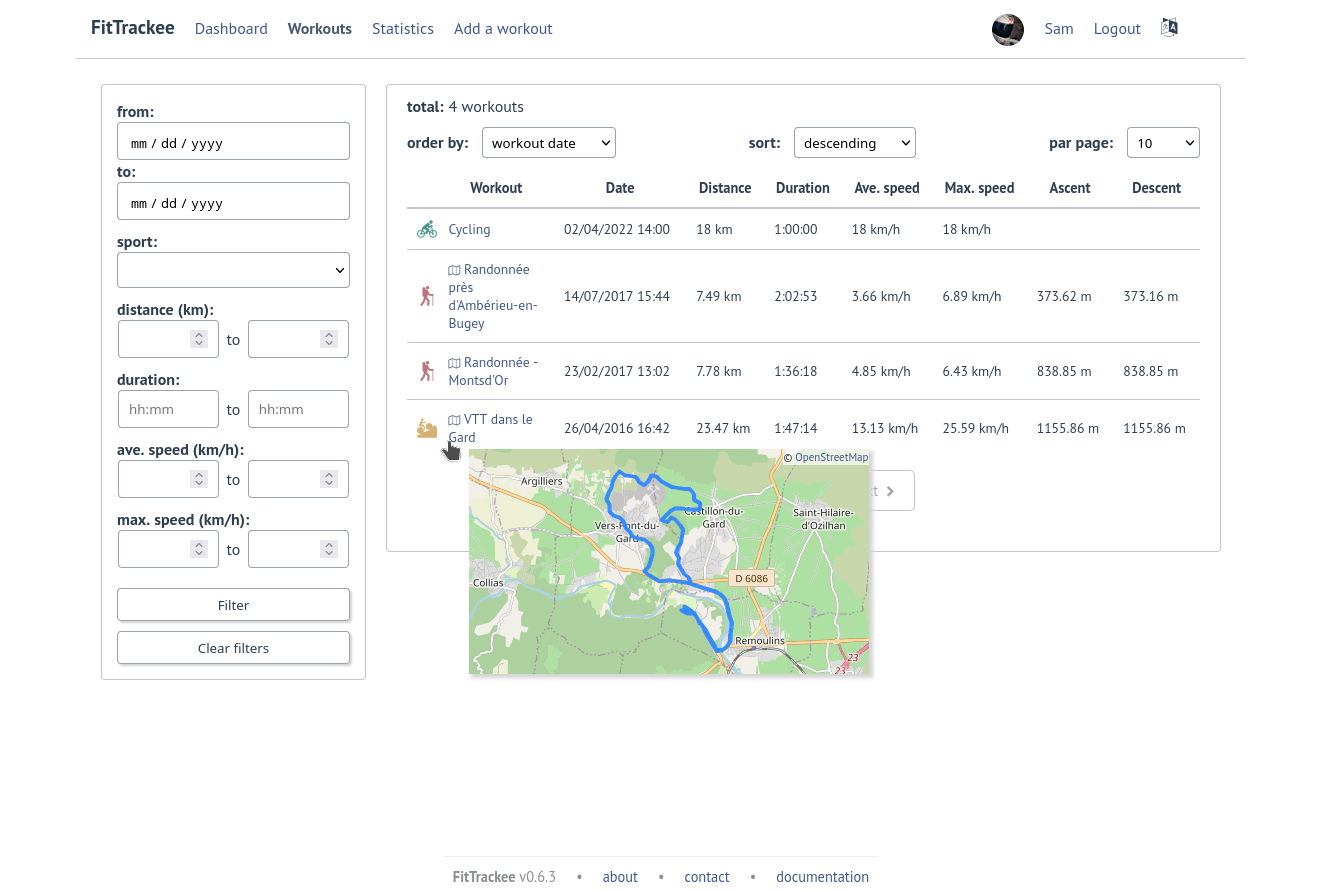Viewport: 1322px width, 891px height.
Task: Click minimum ave. speed field
Action: click(168, 479)
